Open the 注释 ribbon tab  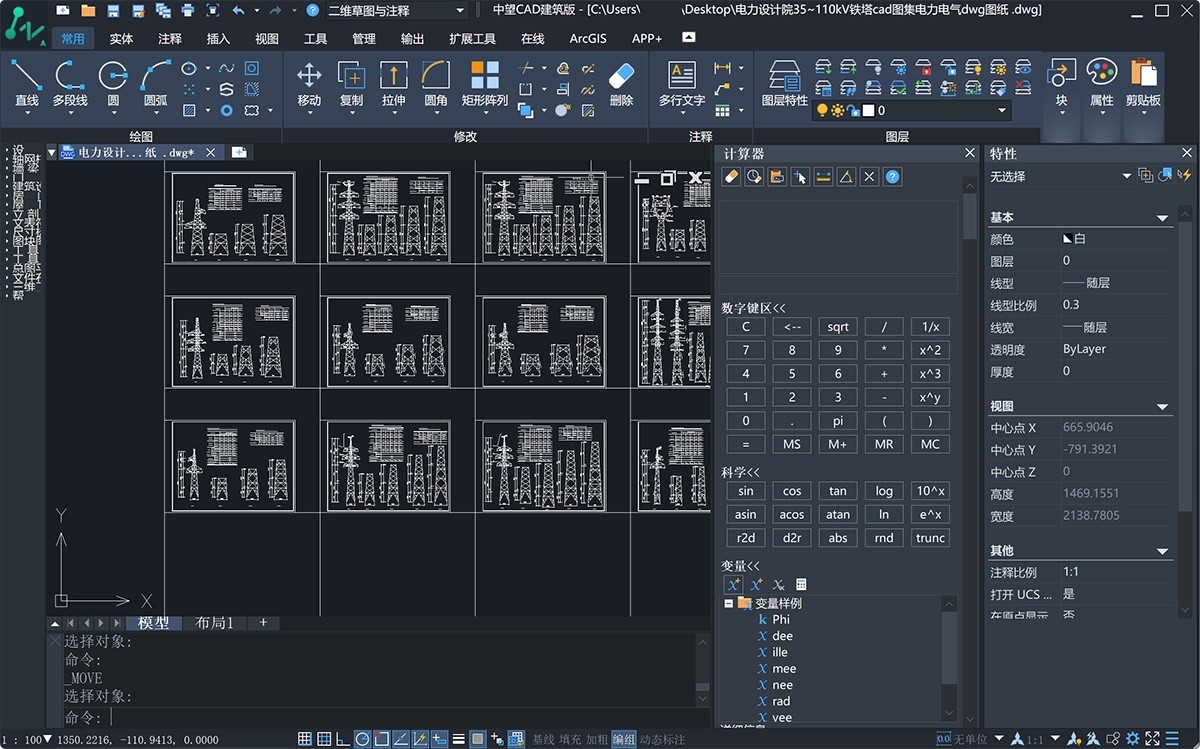coord(170,39)
